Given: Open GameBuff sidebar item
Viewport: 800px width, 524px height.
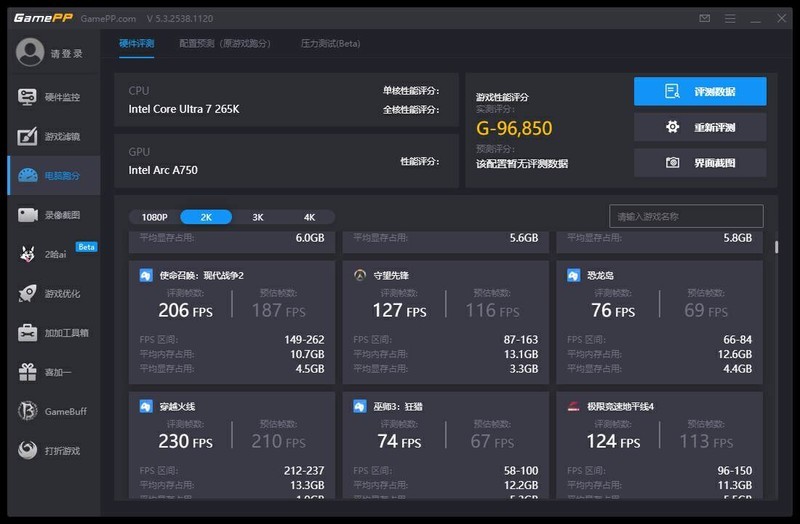Looking at the screenshot, I should tap(54, 411).
